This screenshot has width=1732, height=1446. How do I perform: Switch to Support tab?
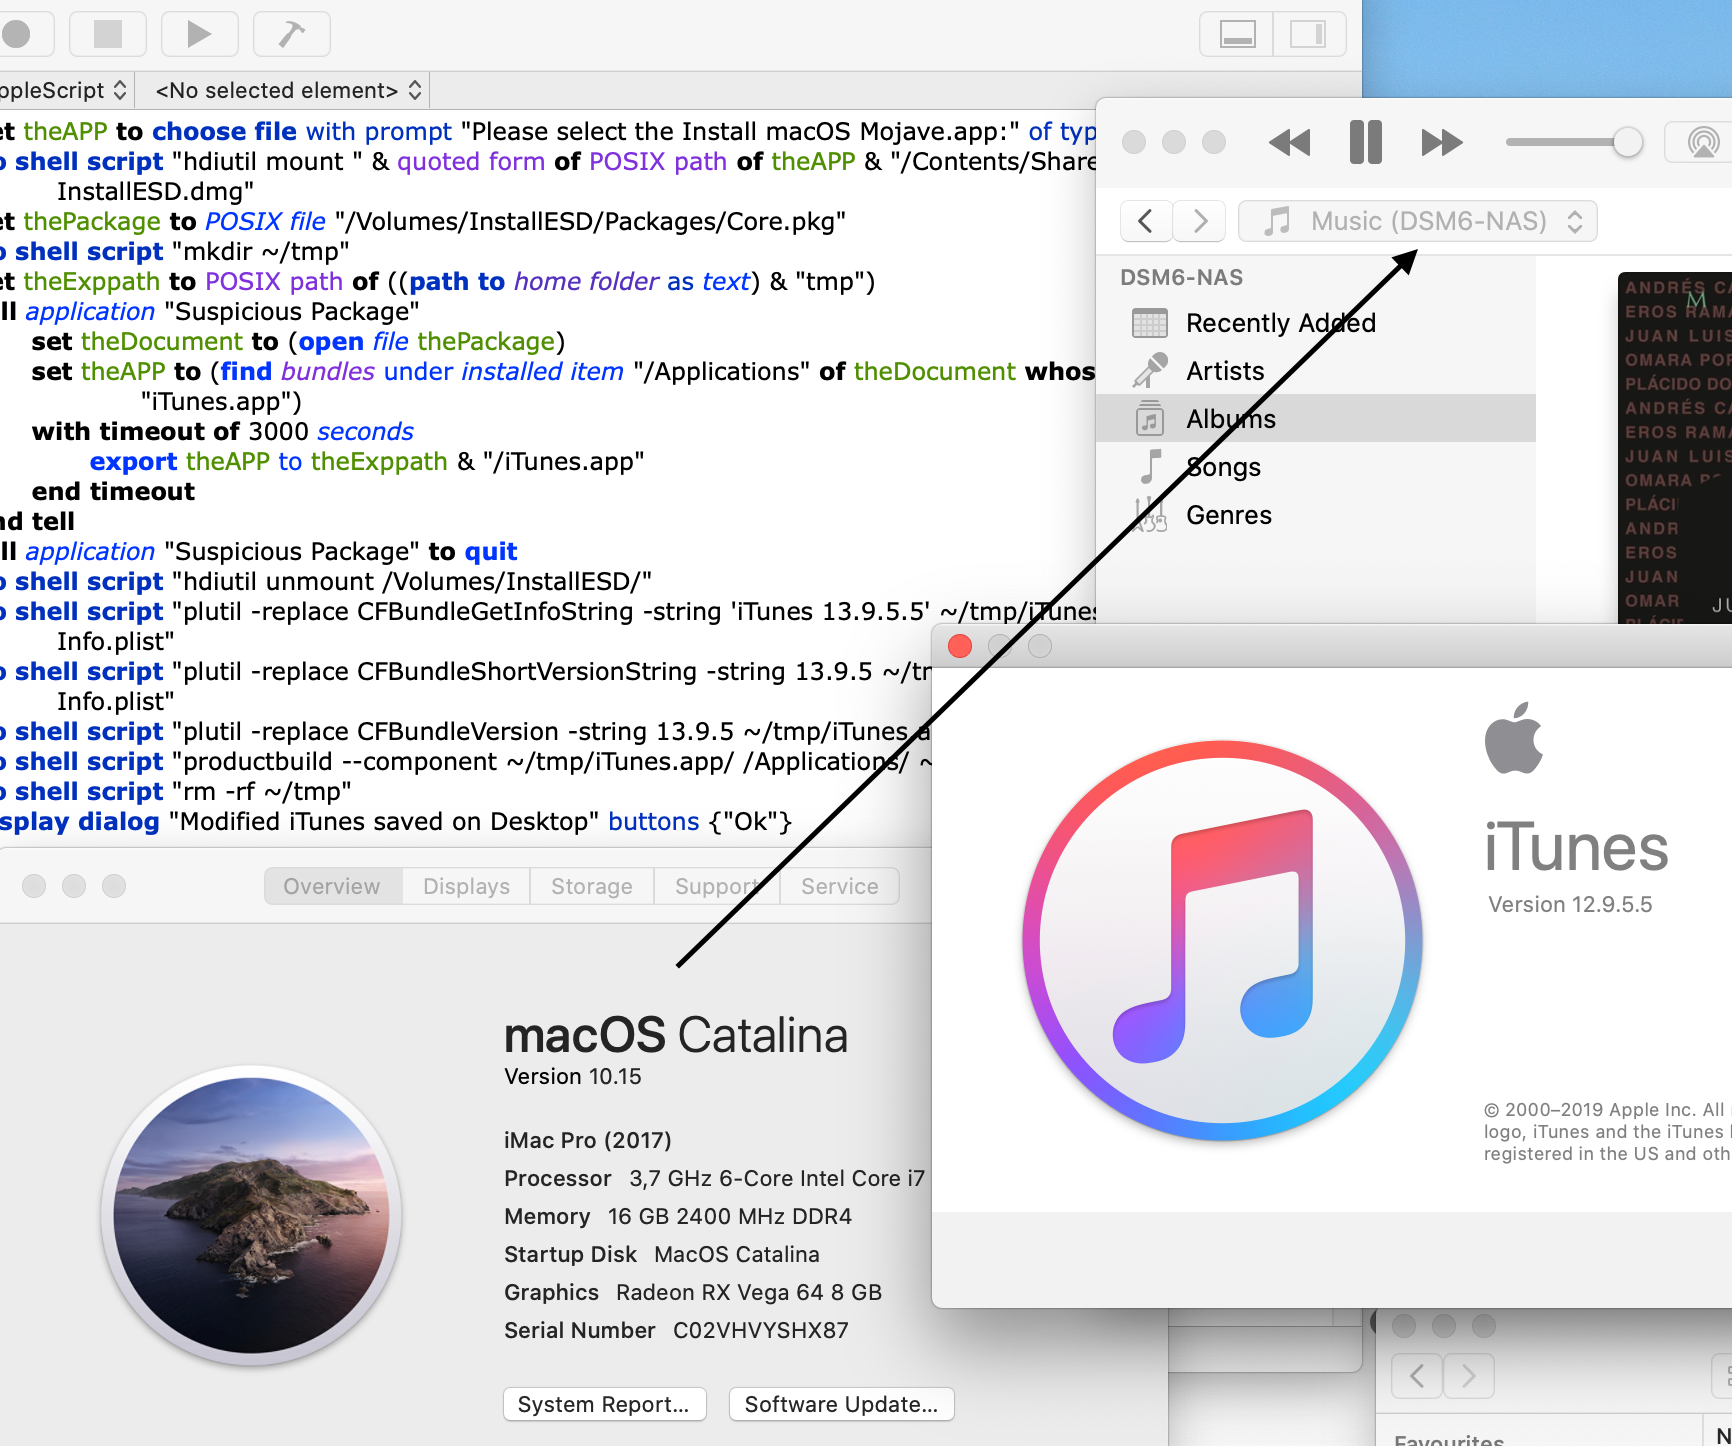tap(717, 886)
